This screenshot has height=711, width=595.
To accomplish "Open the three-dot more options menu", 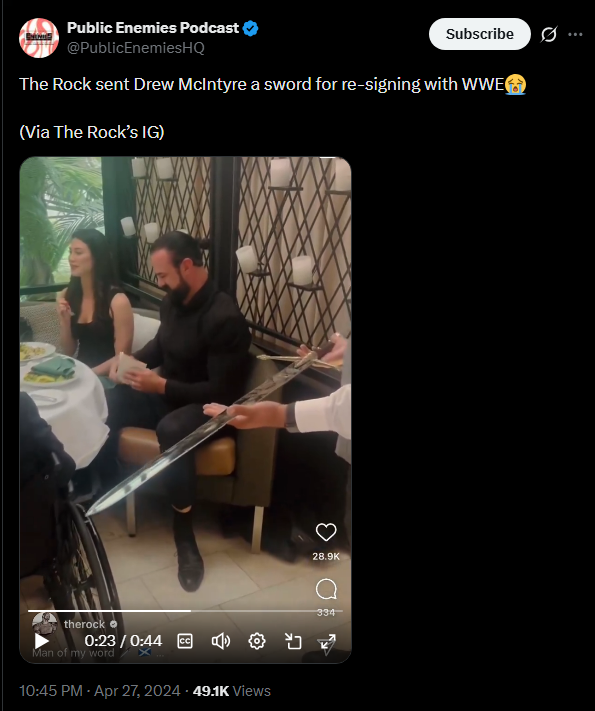I will [575, 34].
